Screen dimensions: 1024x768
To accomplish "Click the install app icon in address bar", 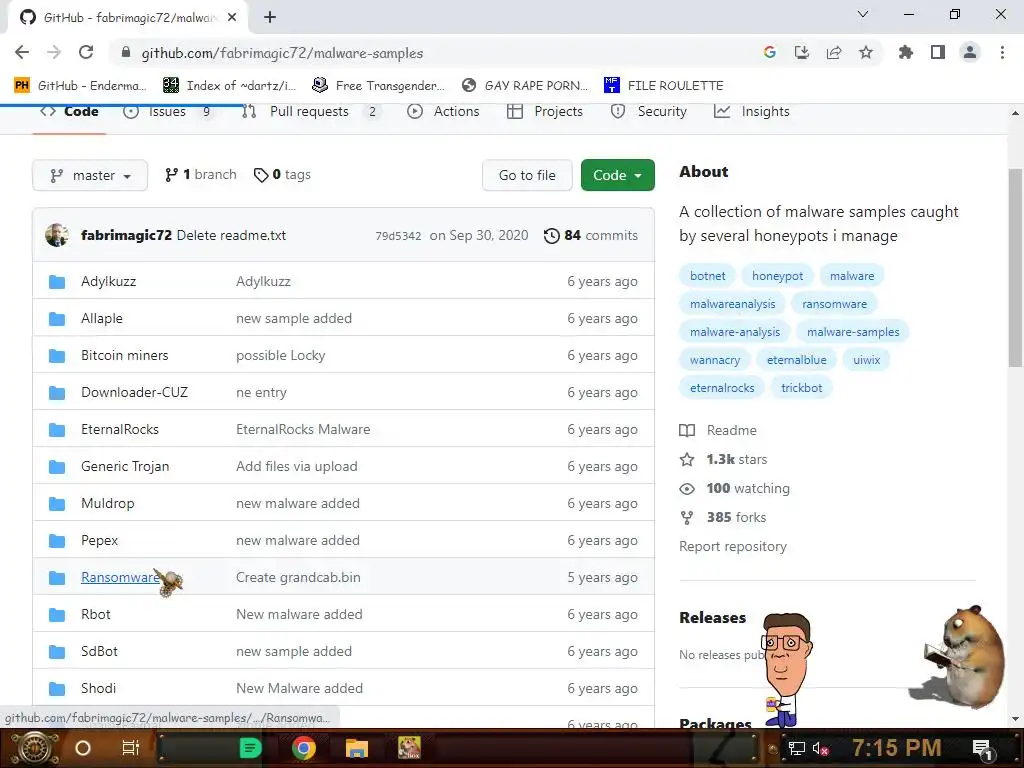I will (x=802, y=52).
